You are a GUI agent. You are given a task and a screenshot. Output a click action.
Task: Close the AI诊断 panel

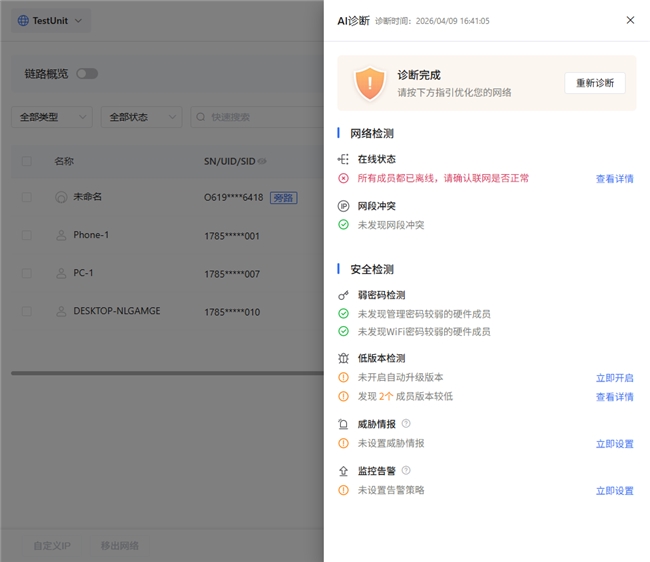coord(629,20)
